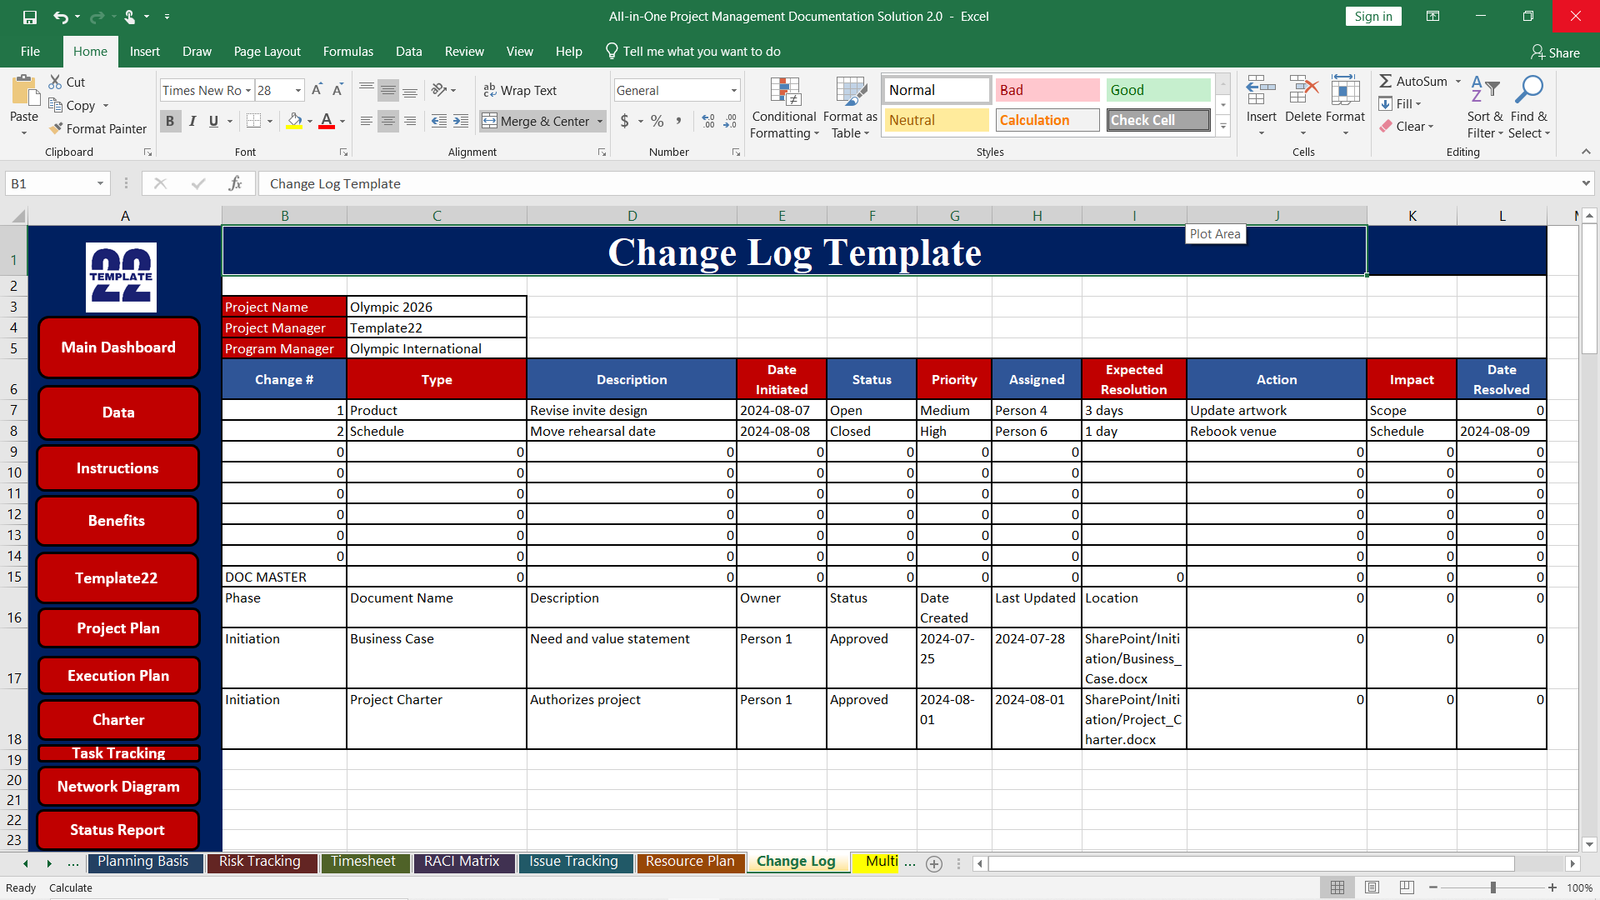Screen dimensions: 1600x900
Task: Click Increase Decimal icon
Action: [x=708, y=121]
